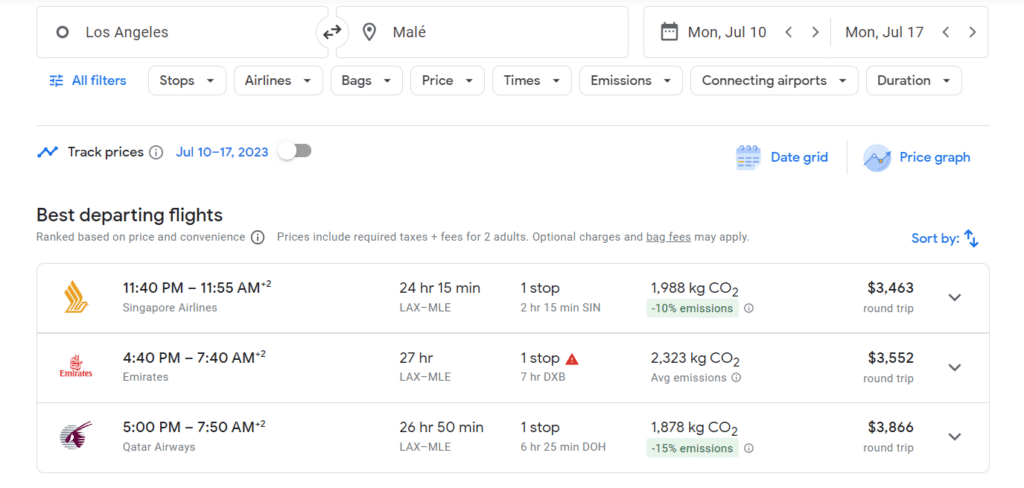The height and width of the screenshot is (488, 1024).
Task: Click the Singapore Airlines logo
Action: pyautogui.click(x=76, y=297)
